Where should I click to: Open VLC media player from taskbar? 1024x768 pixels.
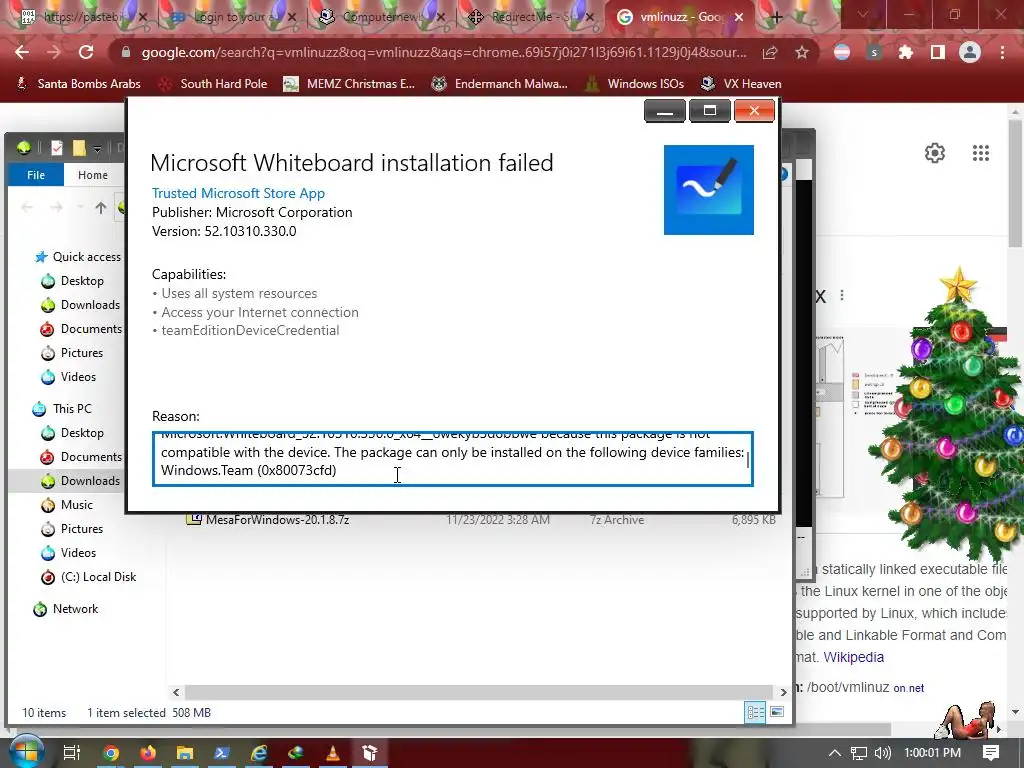(x=332, y=752)
